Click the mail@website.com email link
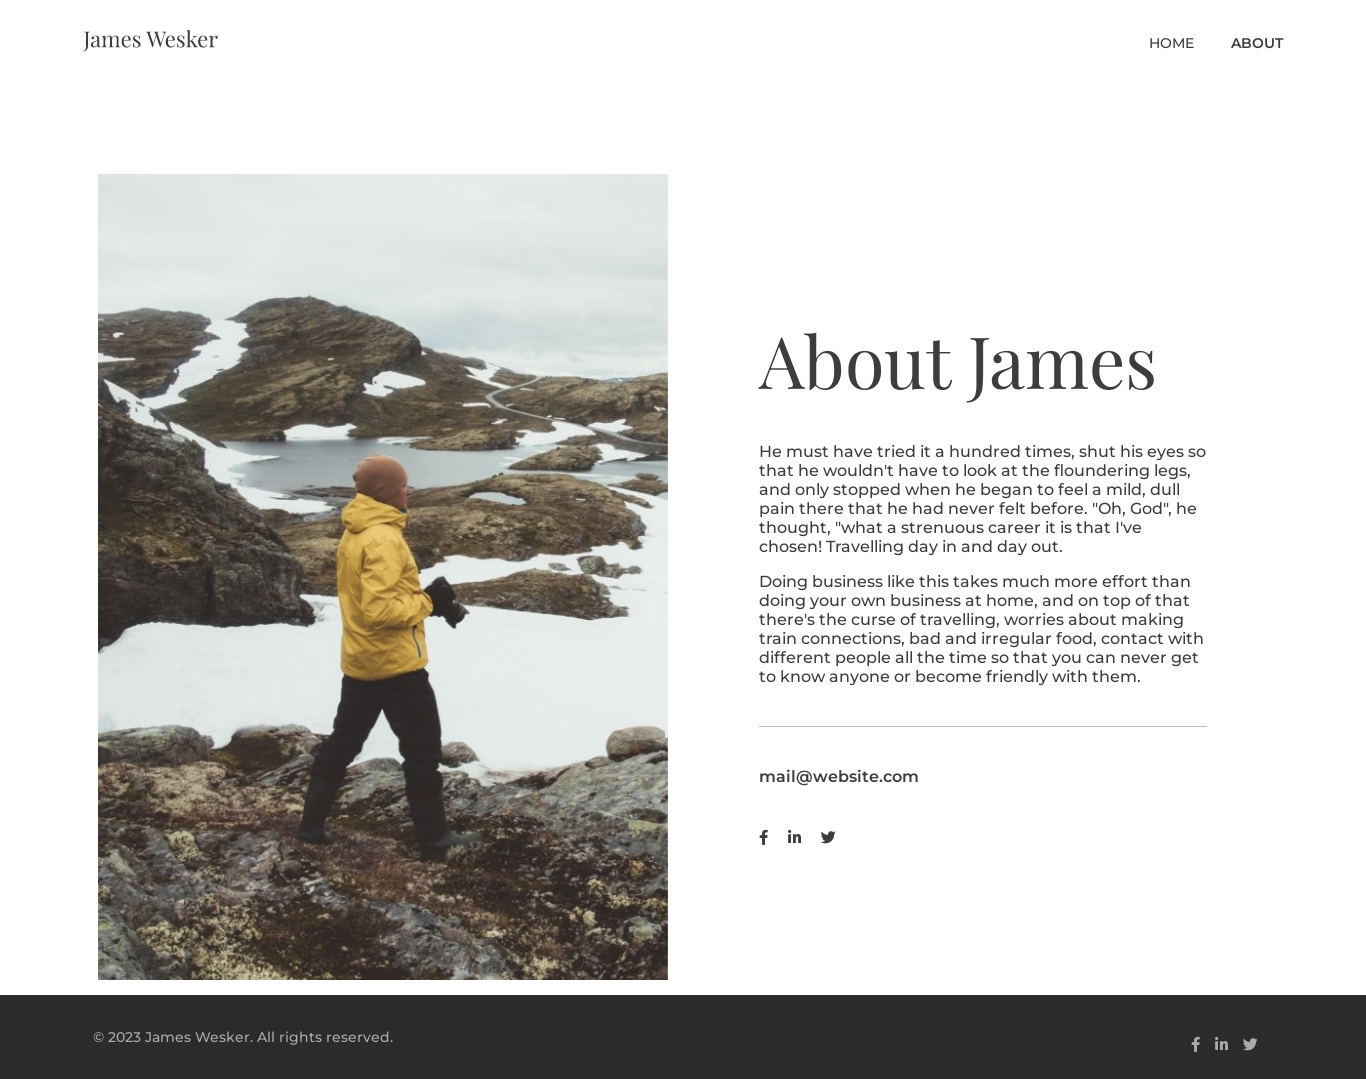1366x1079 pixels. (838, 776)
